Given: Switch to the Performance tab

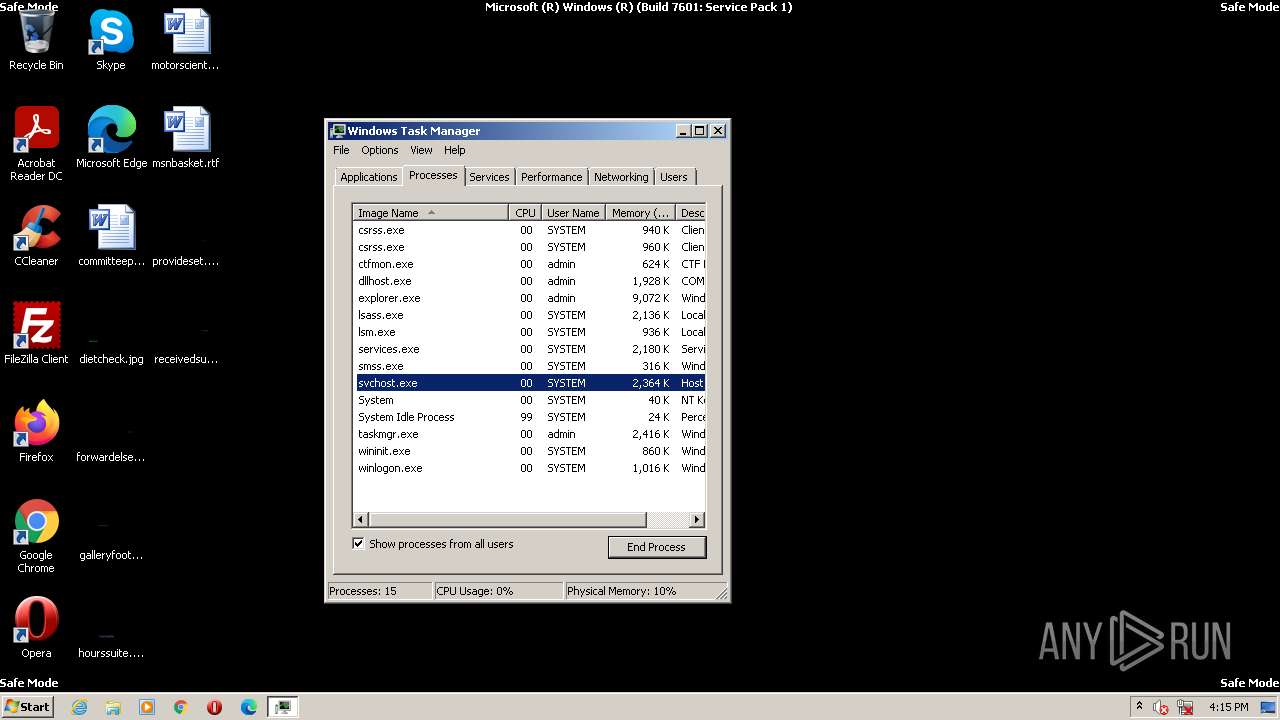Looking at the screenshot, I should tap(551, 177).
